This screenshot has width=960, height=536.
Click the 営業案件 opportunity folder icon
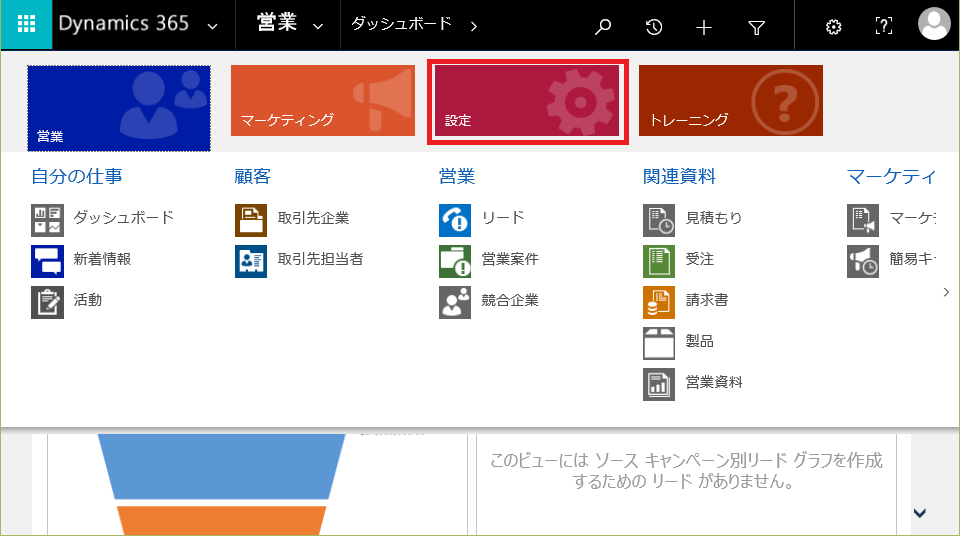455,262
